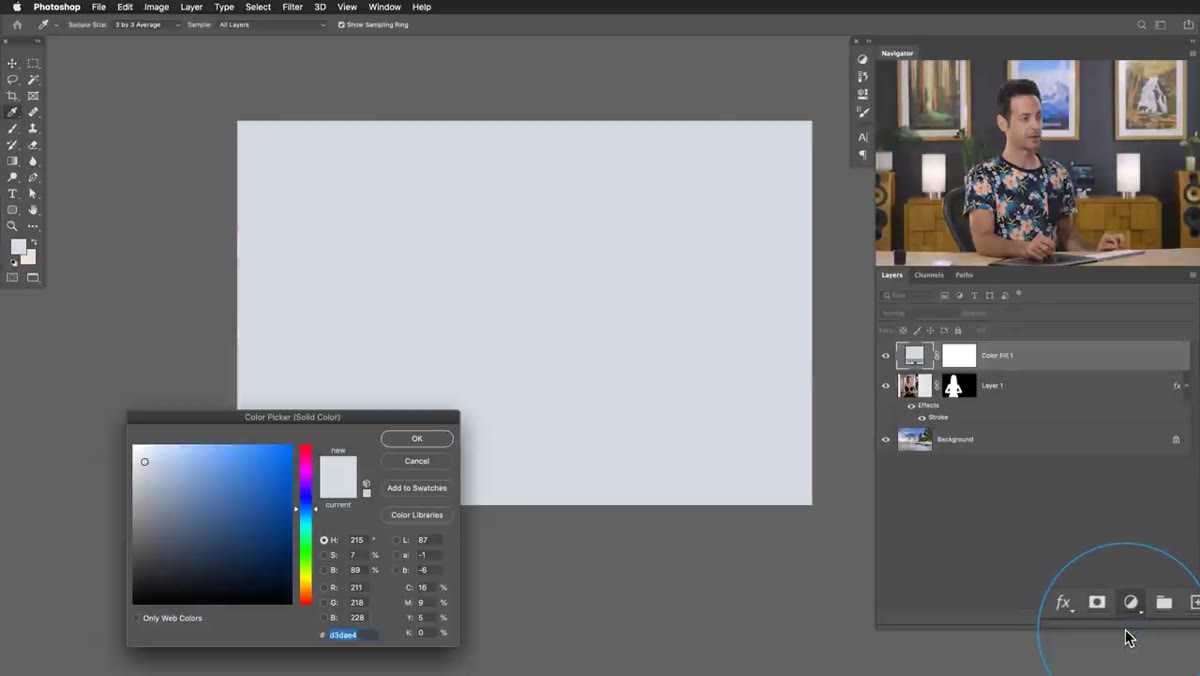Select the Rectangle shape tool
Viewport: 1200px width, 676px height.
tap(13, 210)
